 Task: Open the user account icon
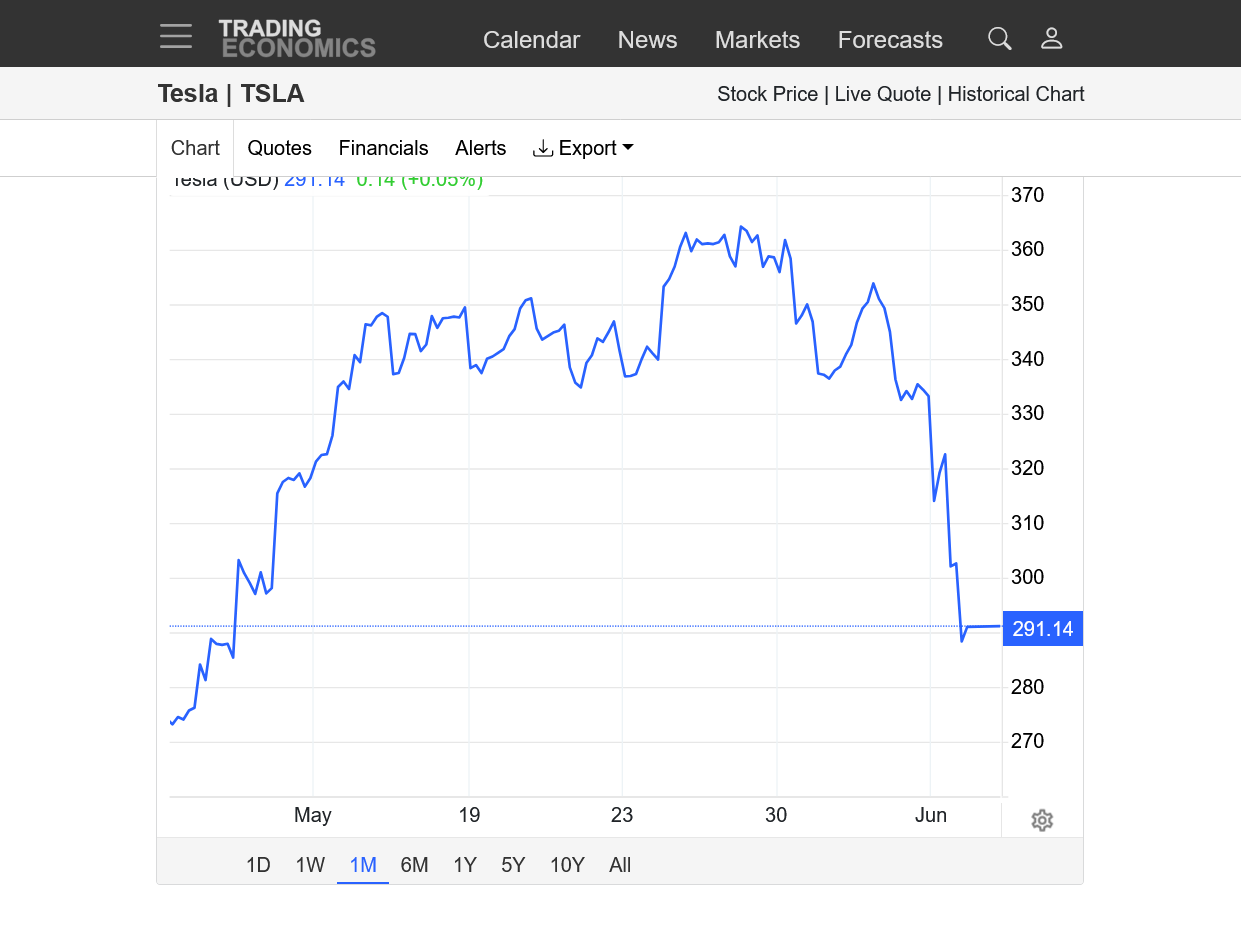pyautogui.click(x=1051, y=38)
